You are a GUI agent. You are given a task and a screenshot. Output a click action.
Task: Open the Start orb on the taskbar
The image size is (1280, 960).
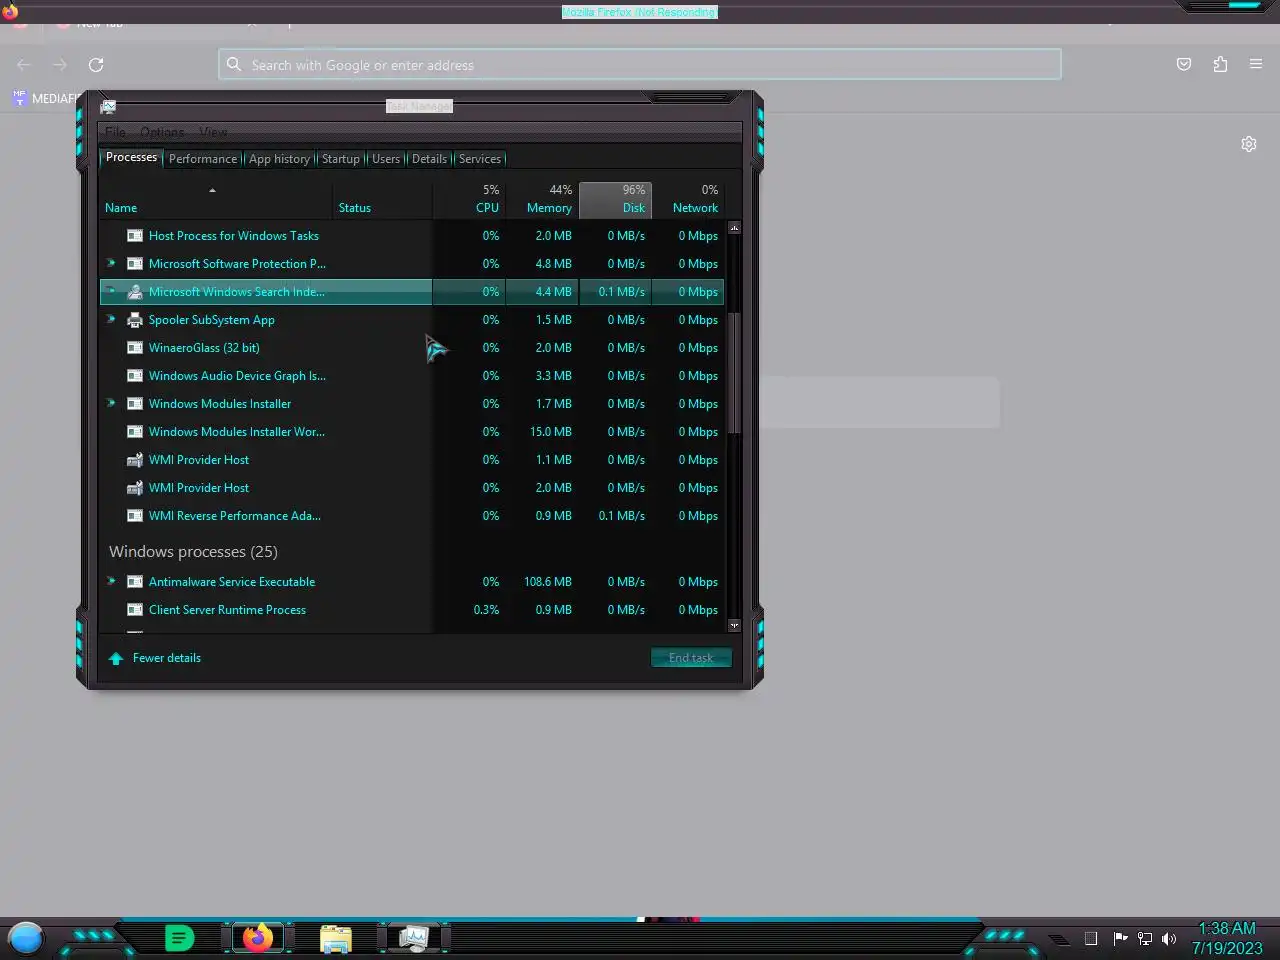26,939
